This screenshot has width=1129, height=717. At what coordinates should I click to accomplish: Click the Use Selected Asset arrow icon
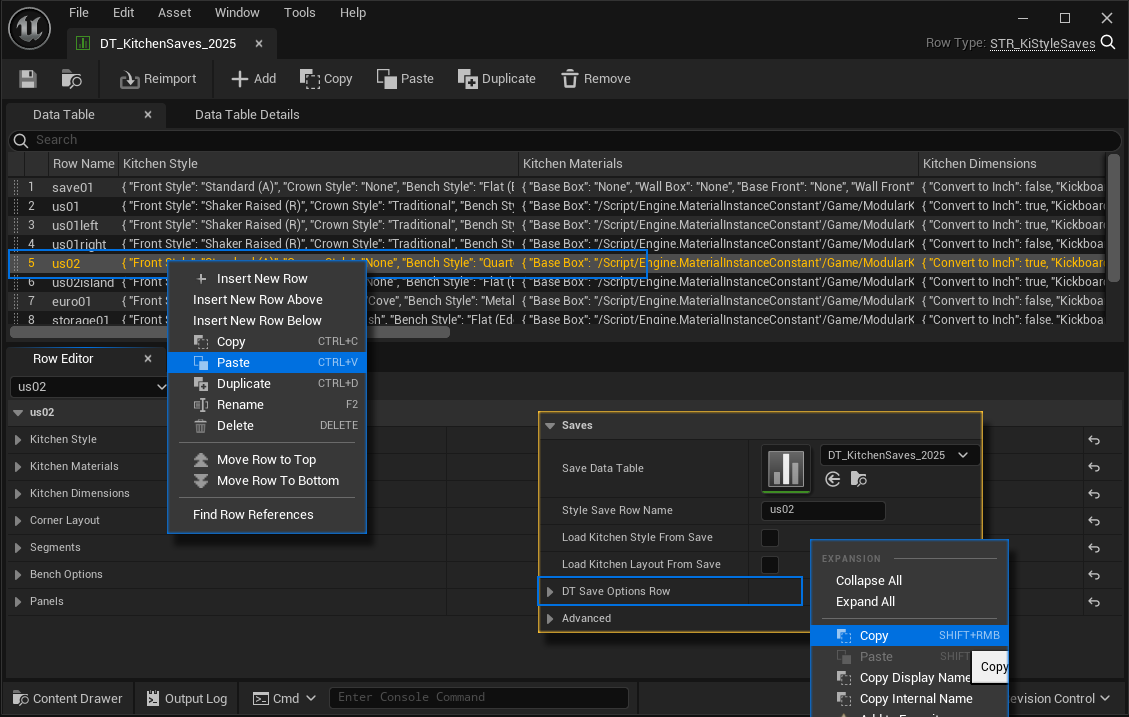(x=833, y=480)
